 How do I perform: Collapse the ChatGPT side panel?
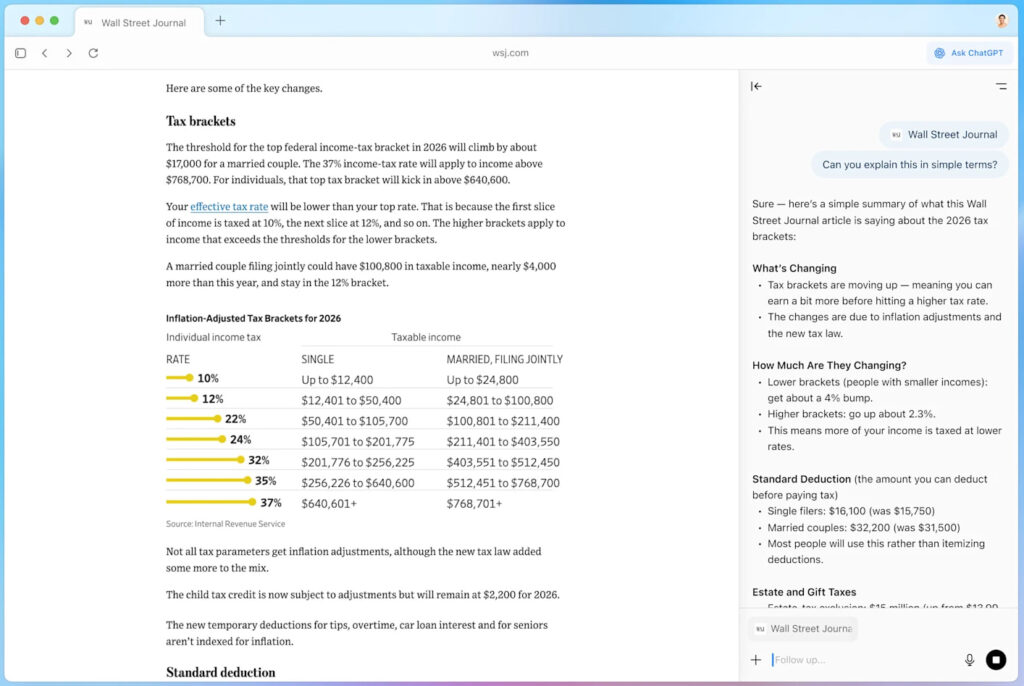756,87
